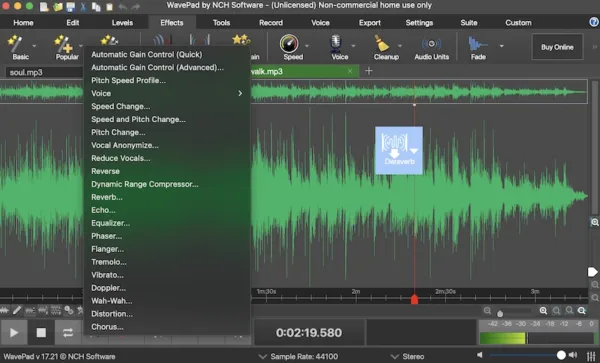Expand toolbar overflow chevron beside Buy Online

point(595,47)
